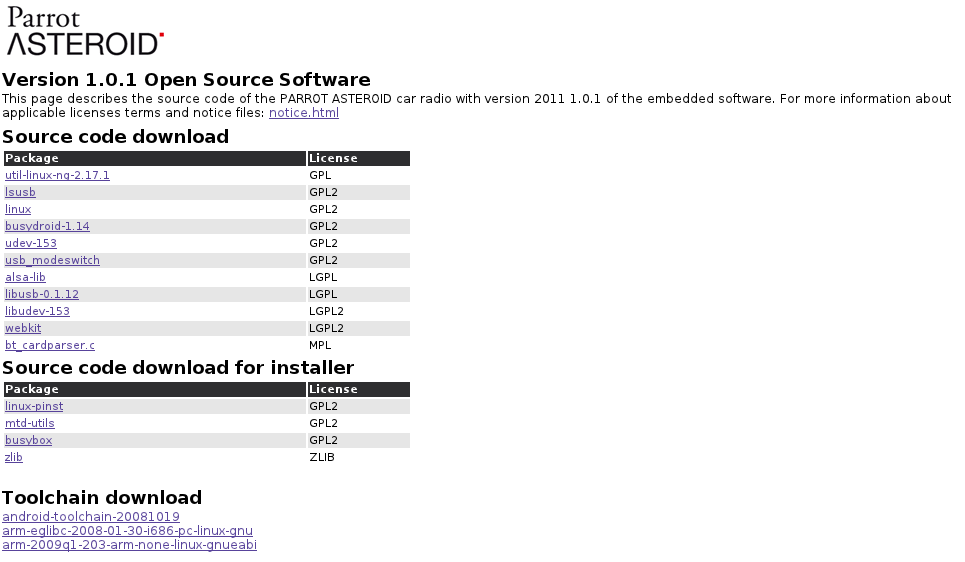The width and height of the screenshot is (965, 562).
Task: Open the usb_modeswitch link
Action: pos(52,260)
